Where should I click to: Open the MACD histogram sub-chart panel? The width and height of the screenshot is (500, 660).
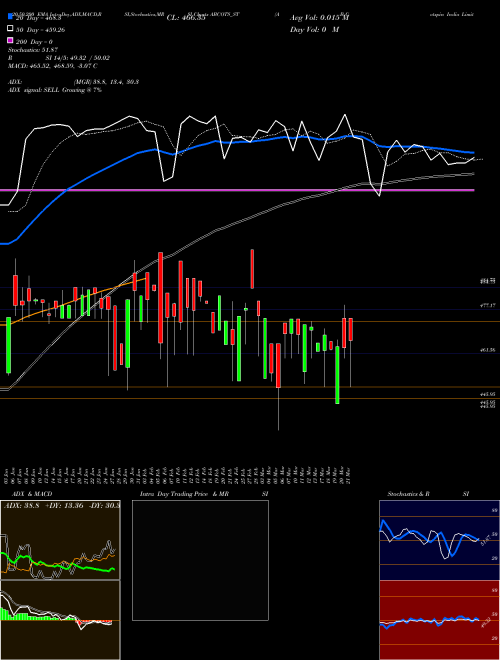click(x=60, y=620)
